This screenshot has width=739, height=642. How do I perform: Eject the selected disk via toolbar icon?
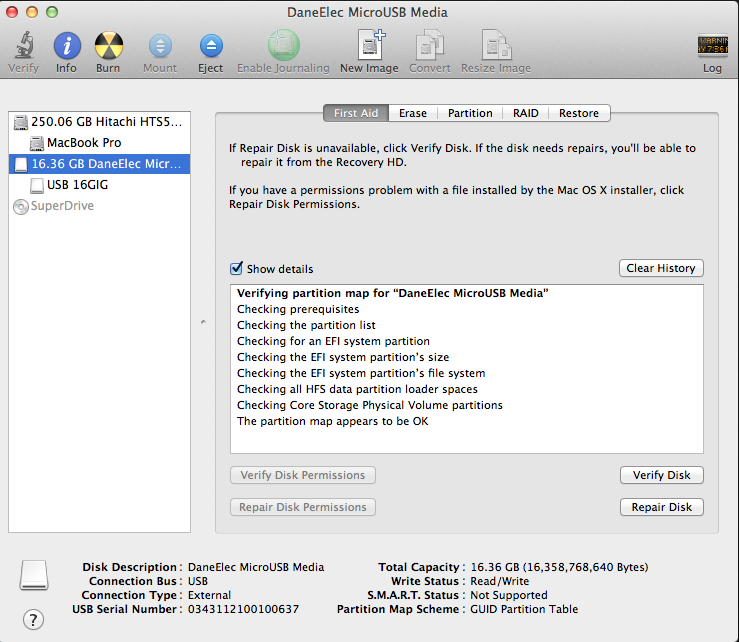pyautogui.click(x=211, y=46)
